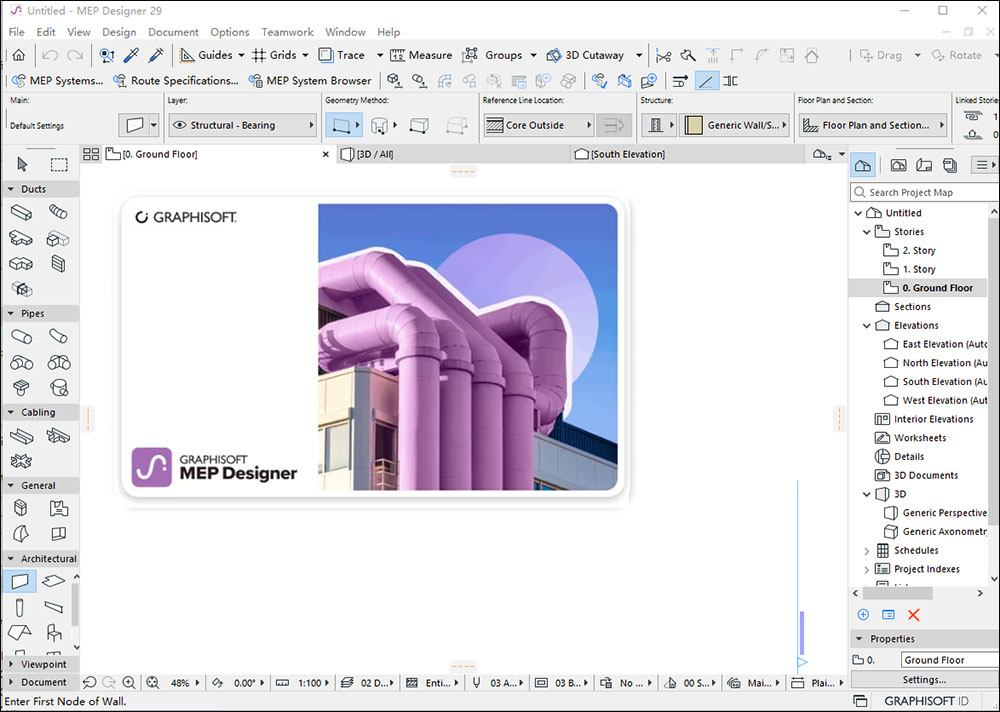Activate the Slab tool in Architectural

pos(54,581)
